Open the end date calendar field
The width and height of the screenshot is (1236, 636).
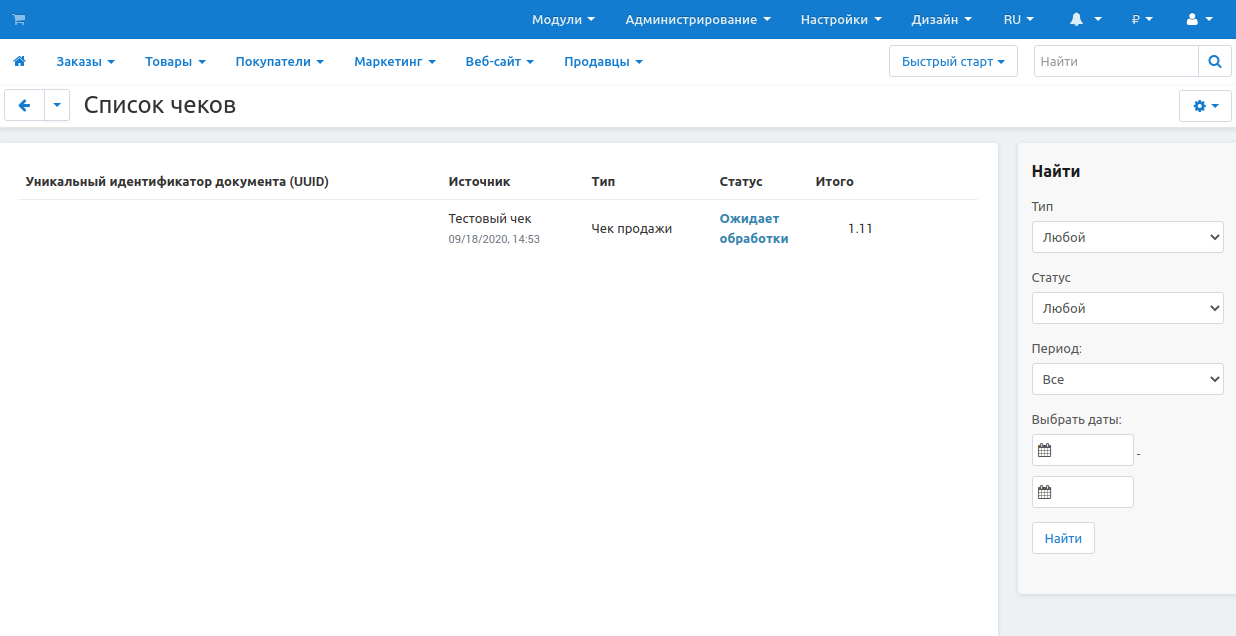coord(1083,492)
